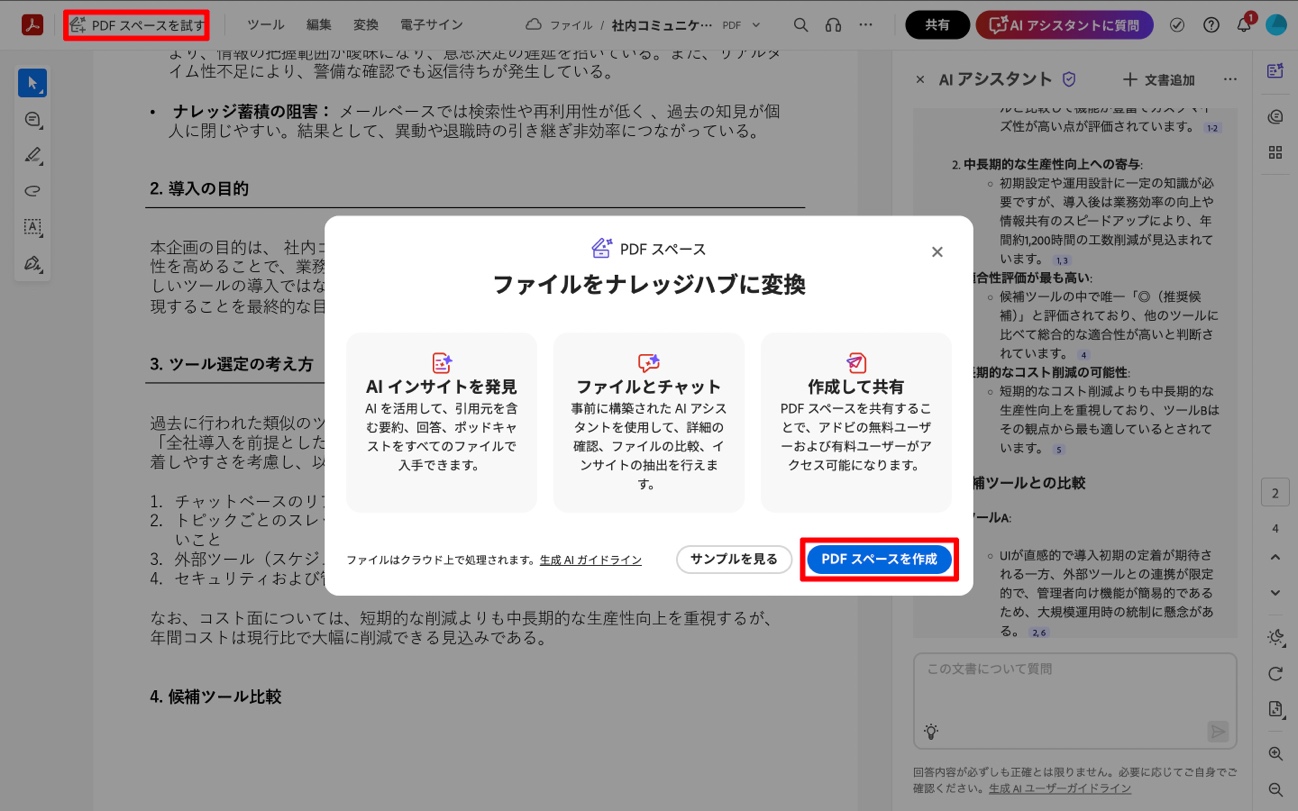The image size is (1298, 811).
Task: Click the display theme icon in right rail
Action: click(x=1275, y=637)
